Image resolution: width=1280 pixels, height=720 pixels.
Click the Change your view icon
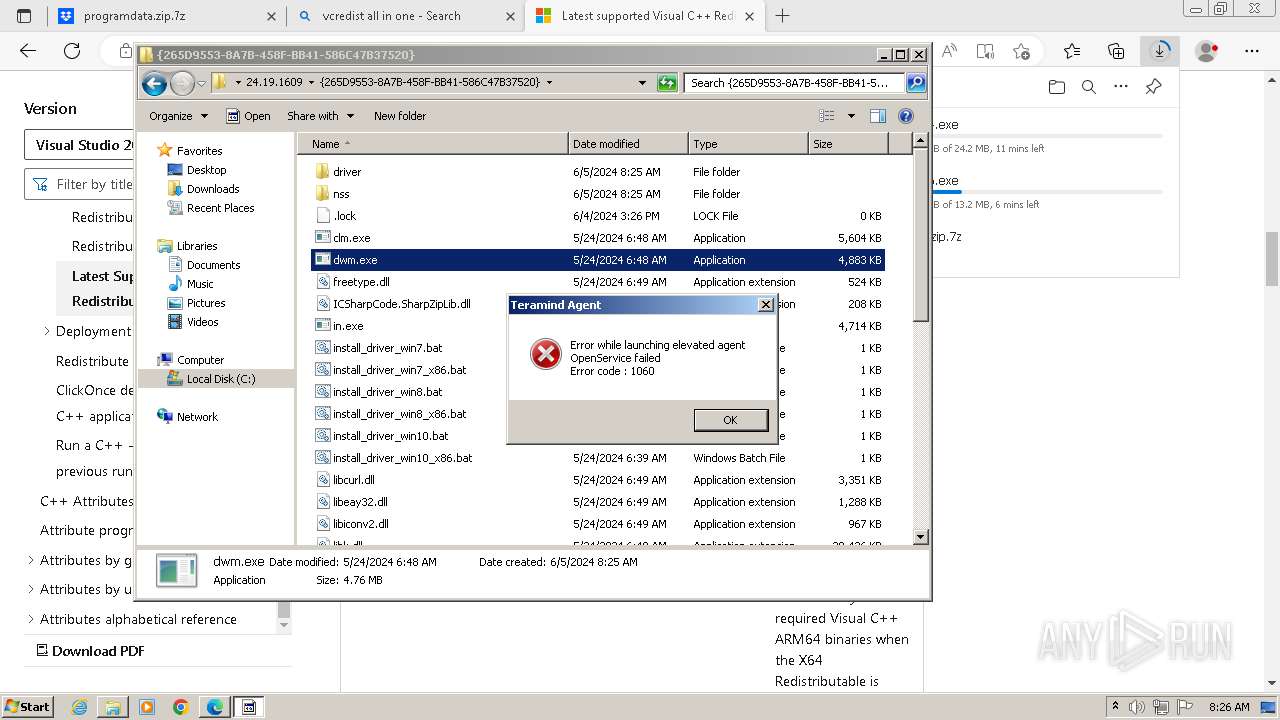pyautogui.click(x=827, y=116)
